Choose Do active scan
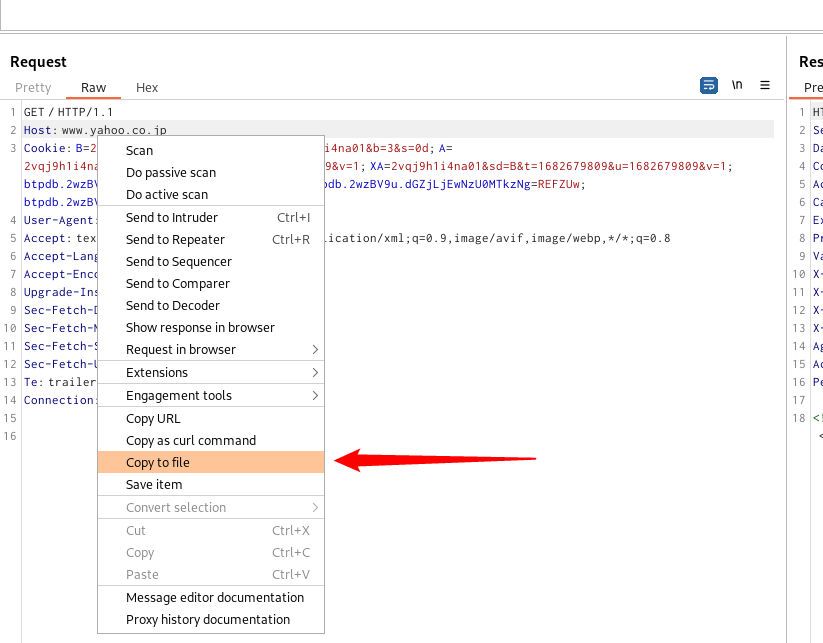The image size is (823, 643). tap(167, 194)
